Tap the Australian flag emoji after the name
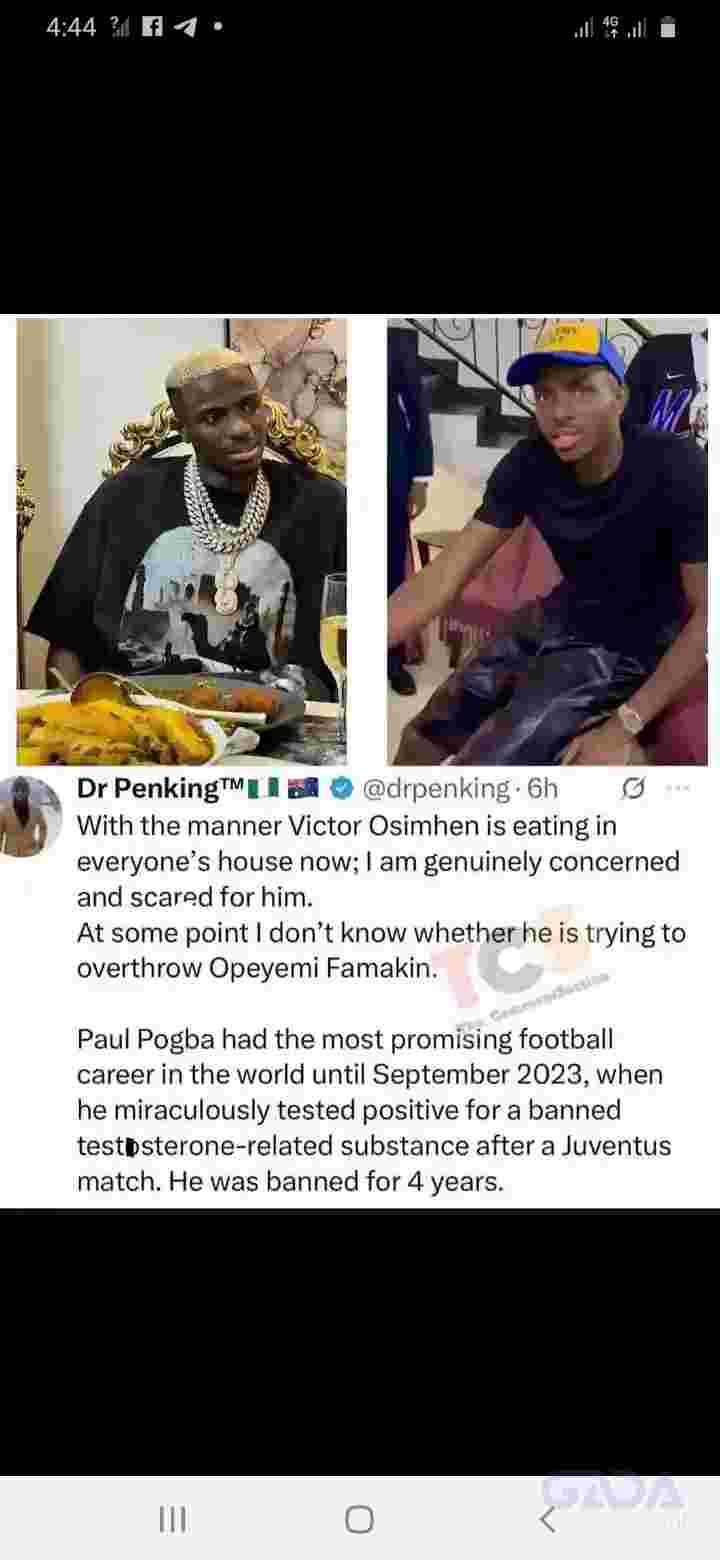 (303, 789)
